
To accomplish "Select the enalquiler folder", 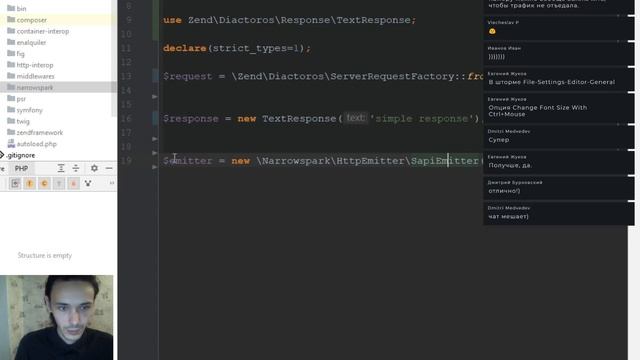I will pos(31,42).
